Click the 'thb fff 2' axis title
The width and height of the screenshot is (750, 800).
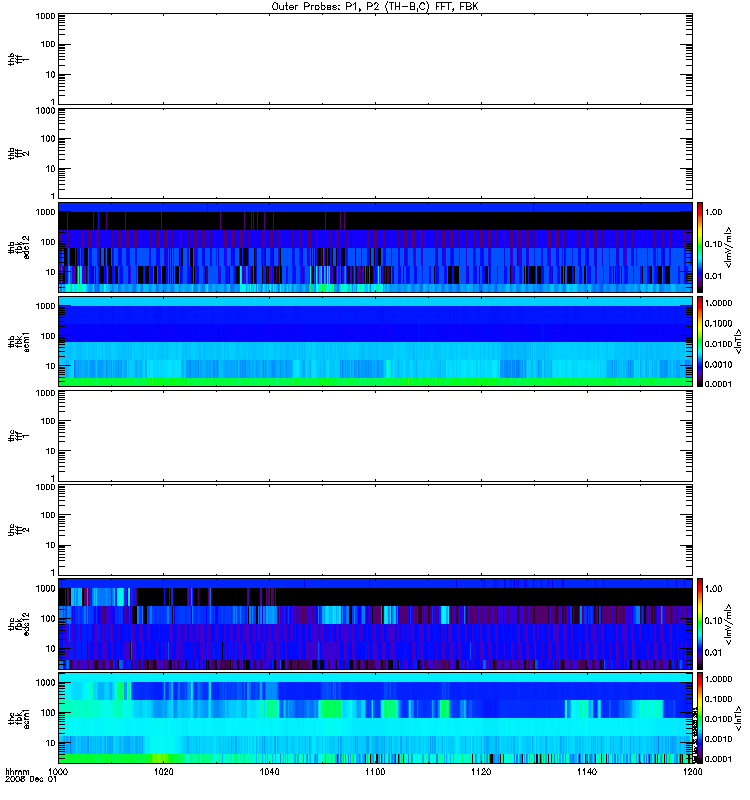coord(18,154)
